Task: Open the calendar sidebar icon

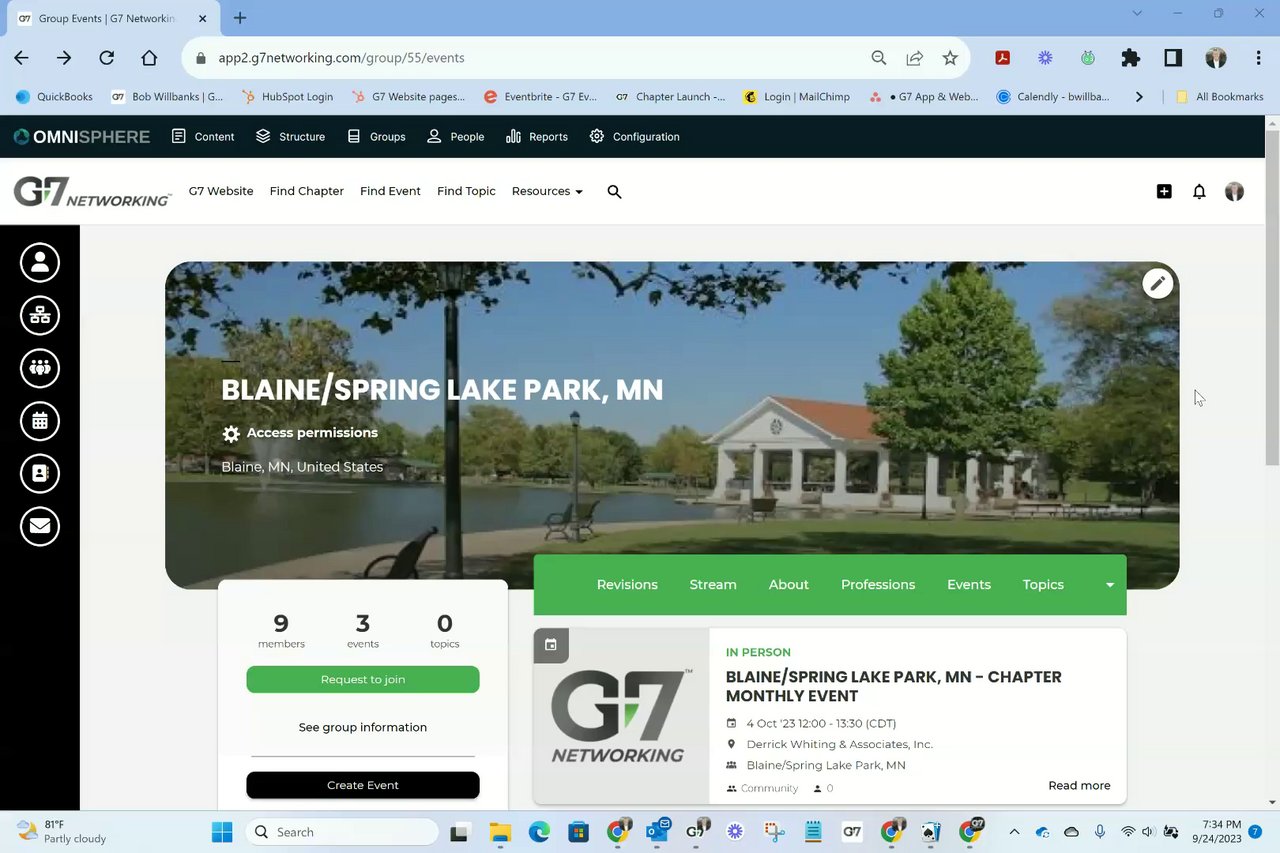Action: coord(40,421)
